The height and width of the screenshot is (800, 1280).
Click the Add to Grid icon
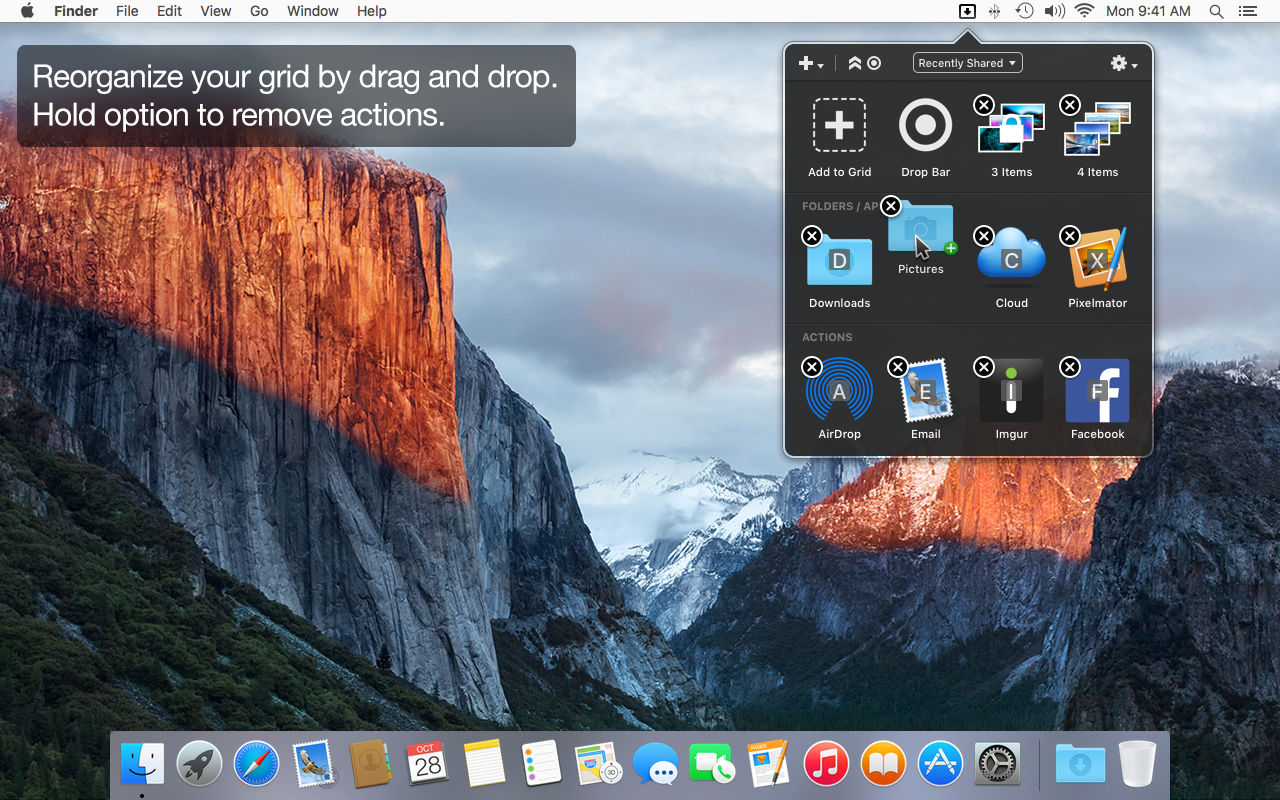pyautogui.click(x=839, y=125)
